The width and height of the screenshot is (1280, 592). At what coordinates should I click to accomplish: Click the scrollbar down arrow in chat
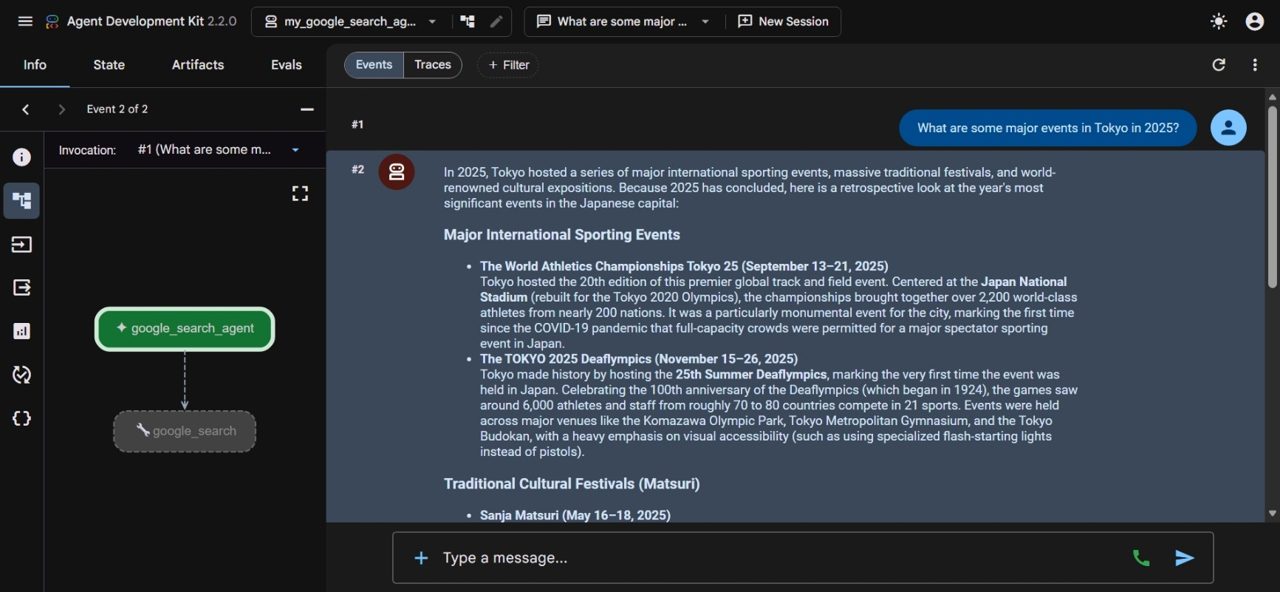click(x=1272, y=513)
